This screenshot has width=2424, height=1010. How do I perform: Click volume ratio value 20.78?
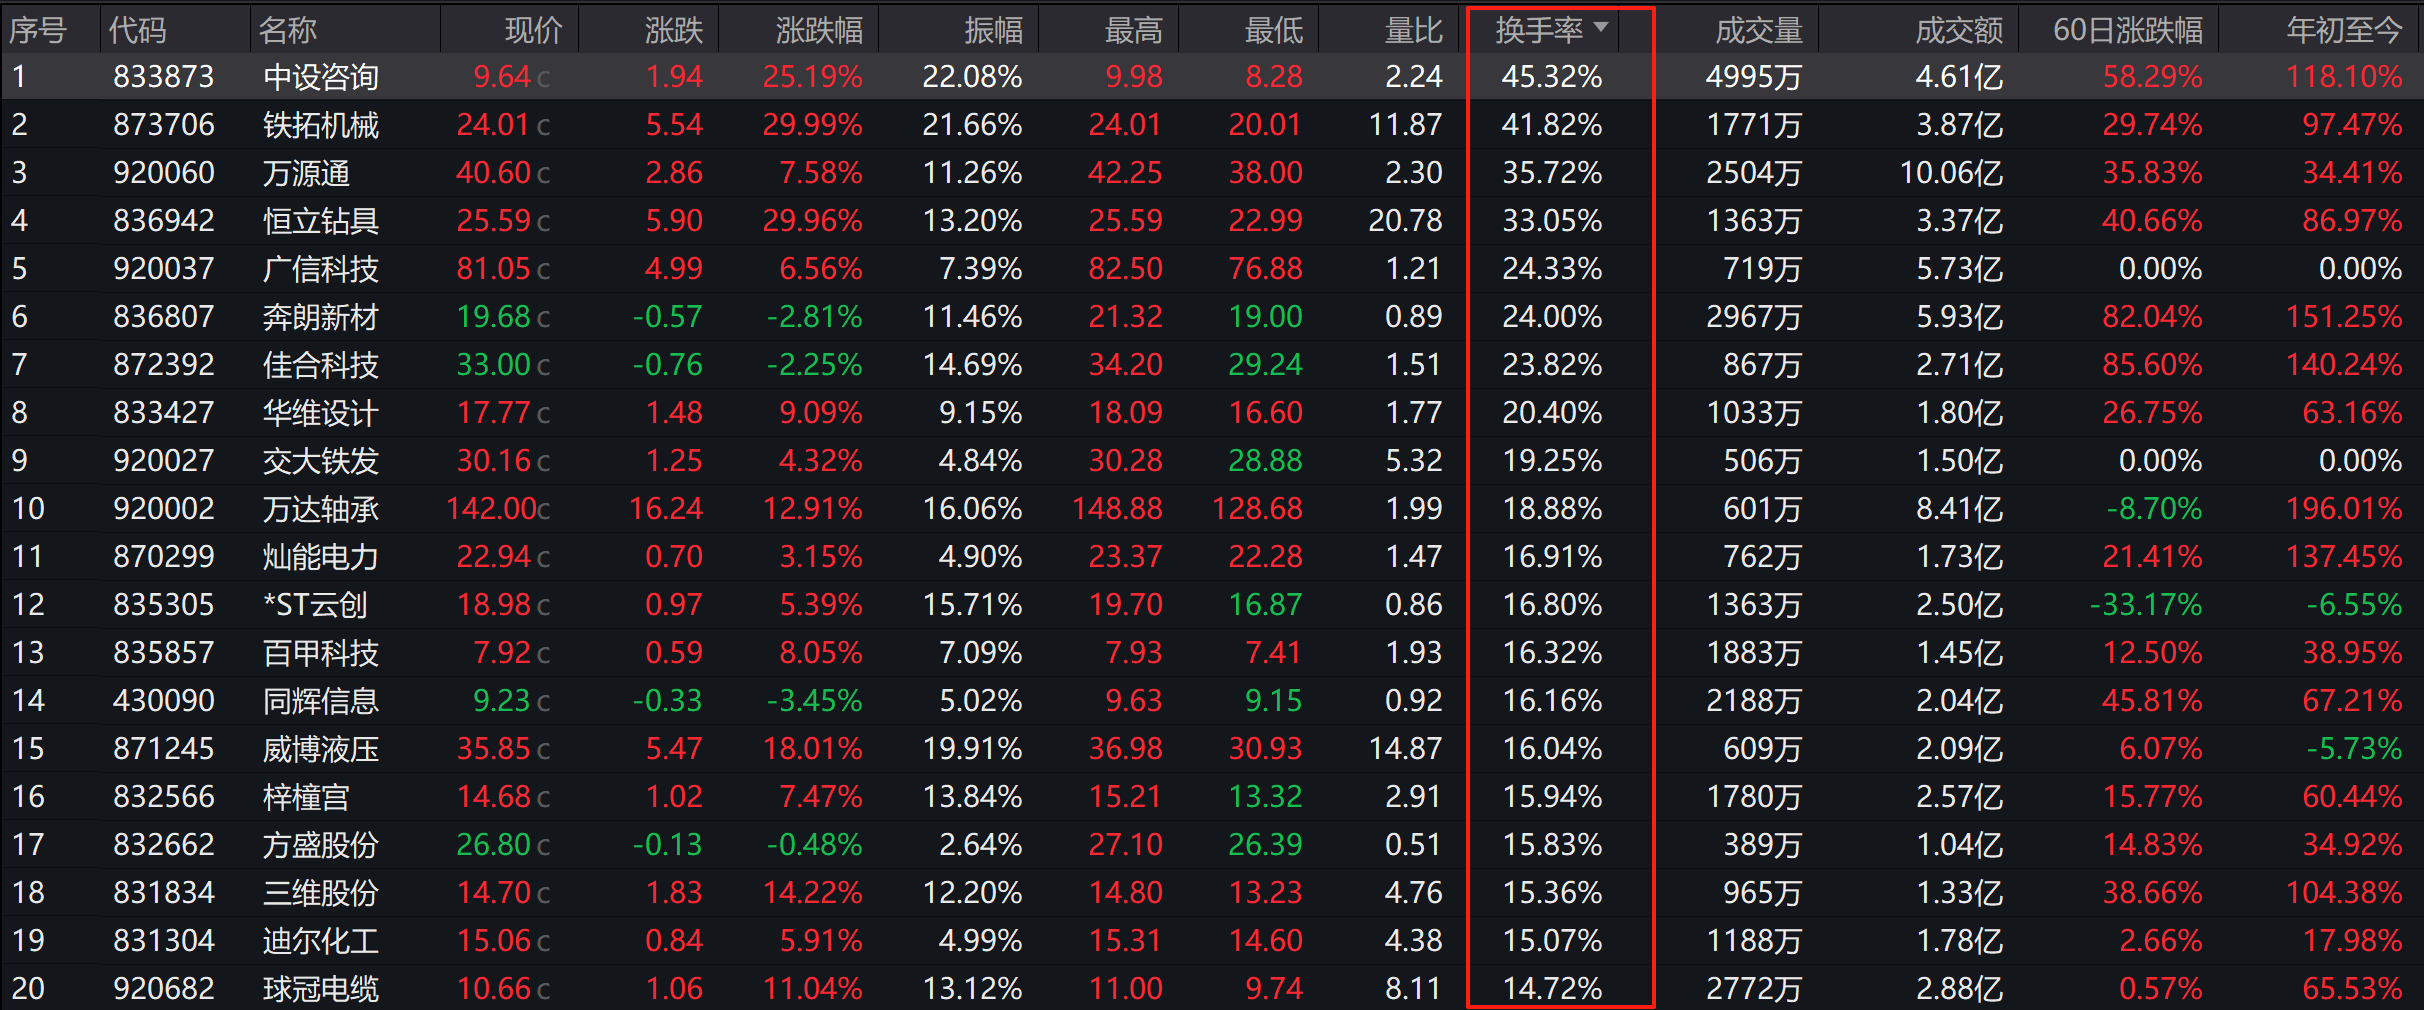(x=1405, y=221)
